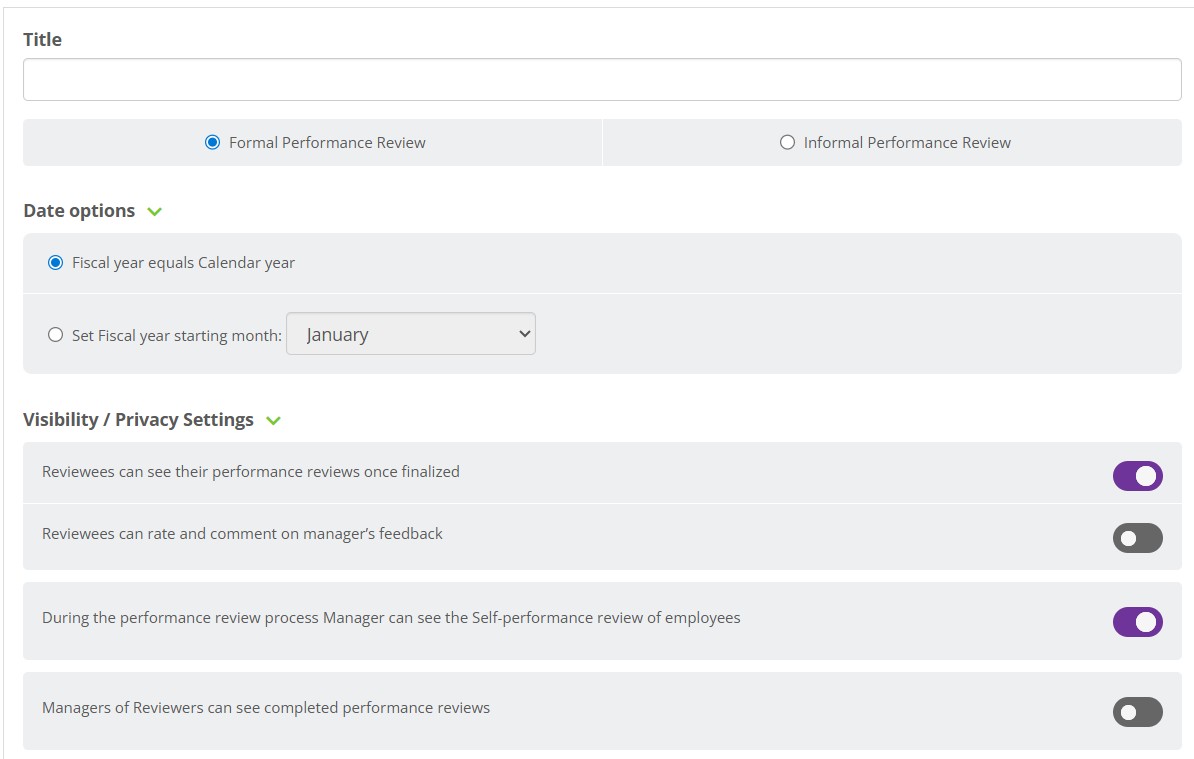1194x759 pixels.
Task: Click the Date options heading text
Action: [79, 211]
